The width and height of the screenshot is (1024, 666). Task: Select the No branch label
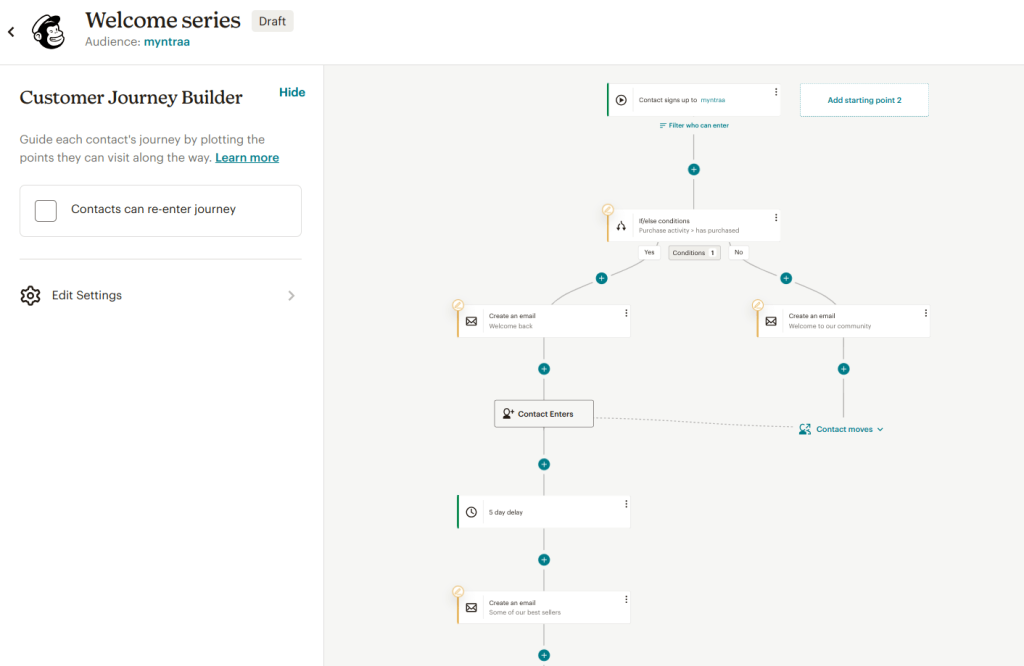[x=739, y=252]
